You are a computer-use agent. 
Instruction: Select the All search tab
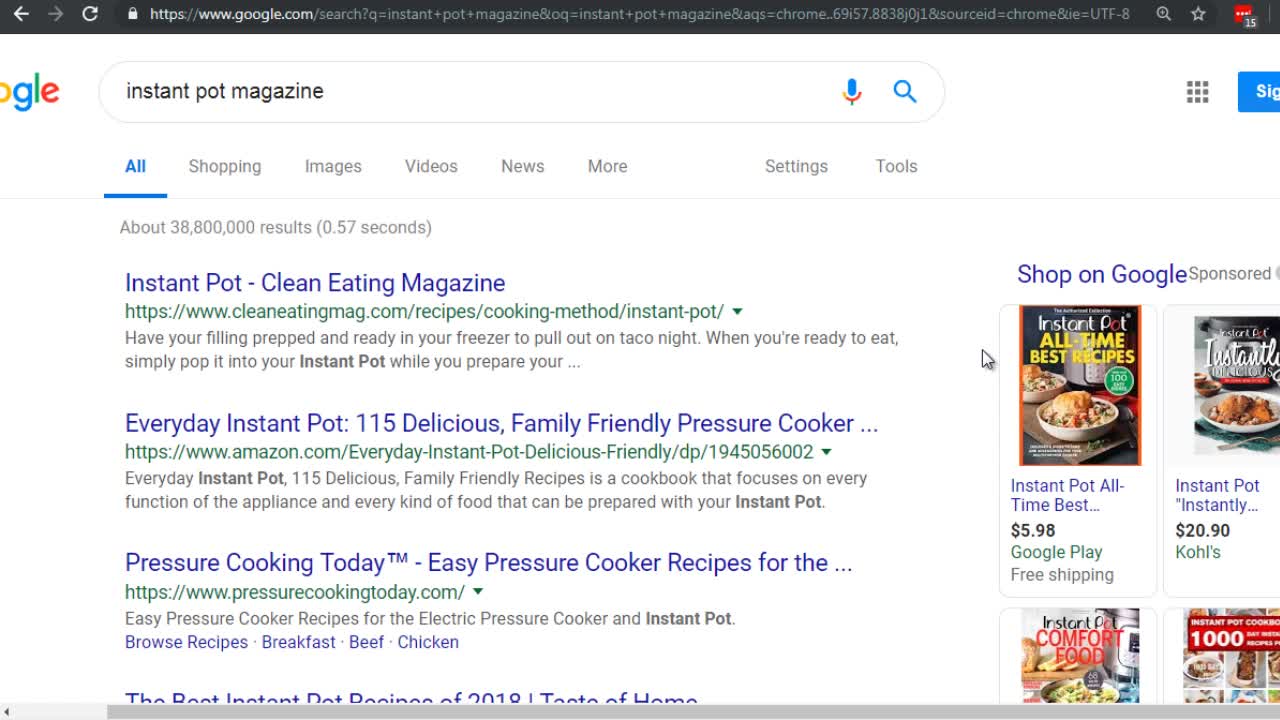(135, 166)
